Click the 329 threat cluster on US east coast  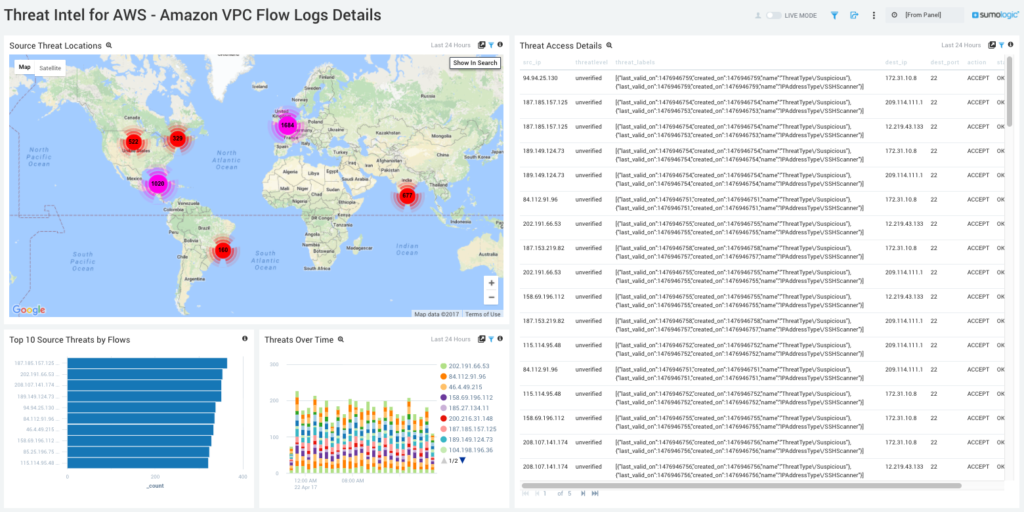178,138
